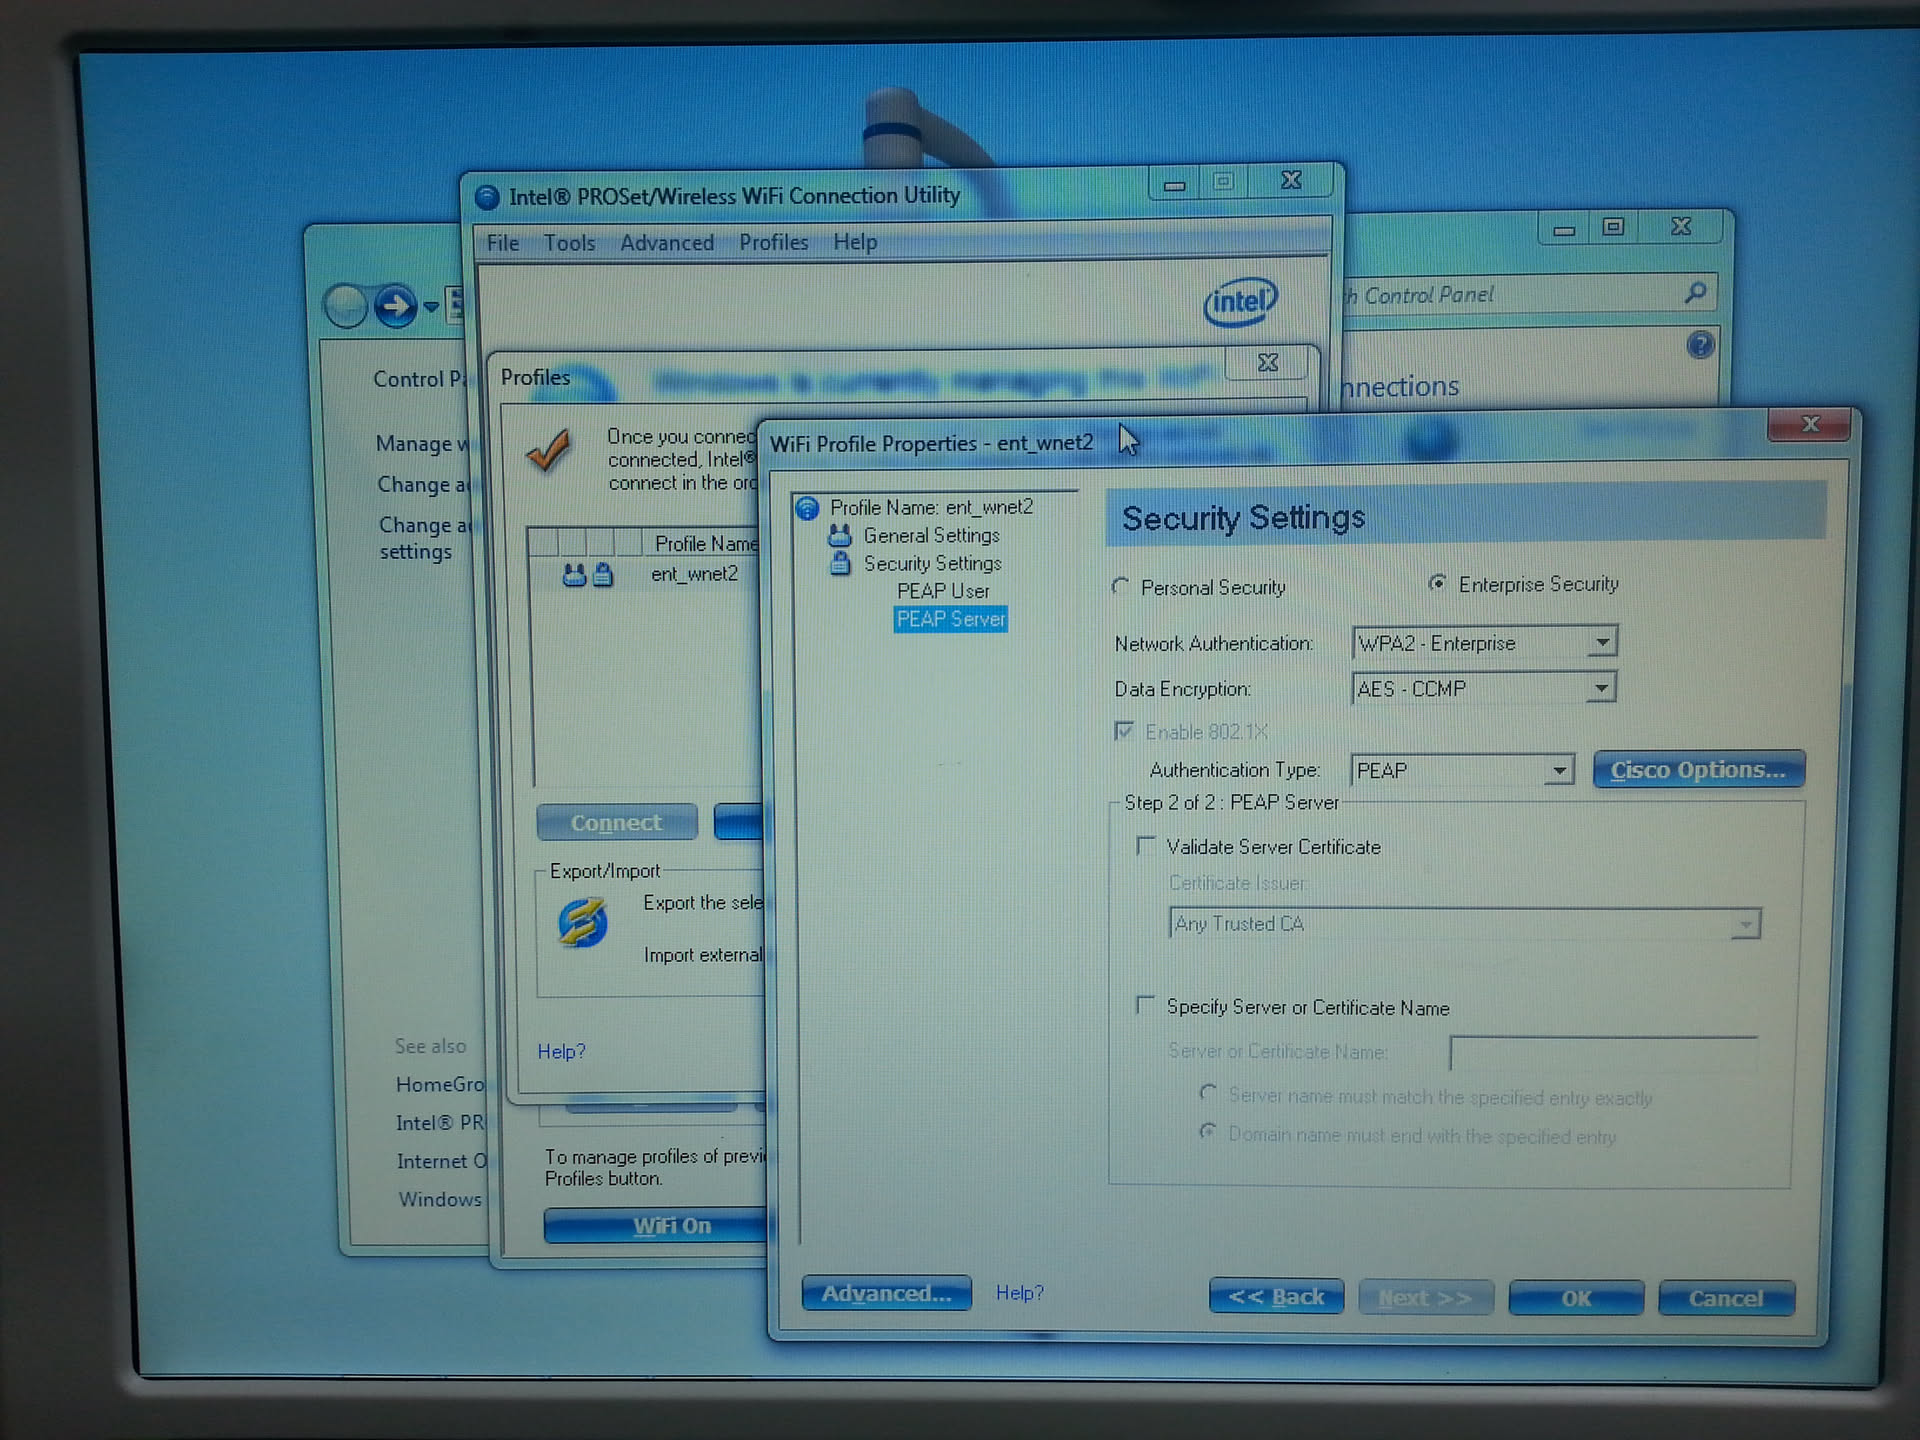This screenshot has width=1920, height=1440.
Task: Select the Personal Security radio button
Action: 1121,586
